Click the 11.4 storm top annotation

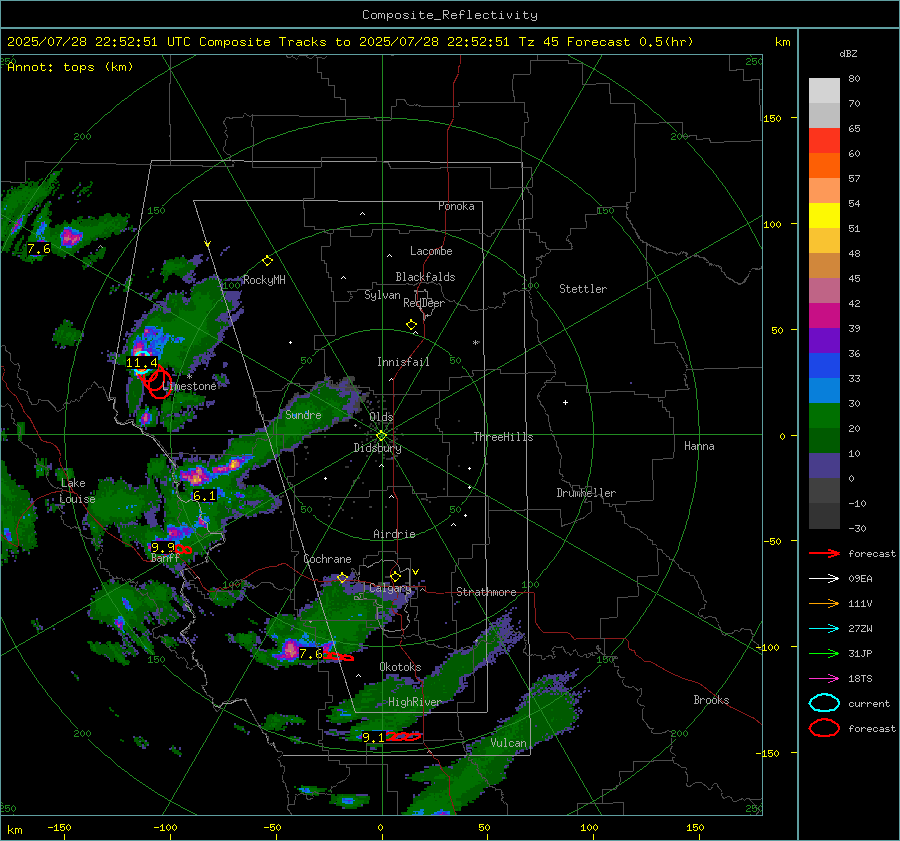click(142, 362)
